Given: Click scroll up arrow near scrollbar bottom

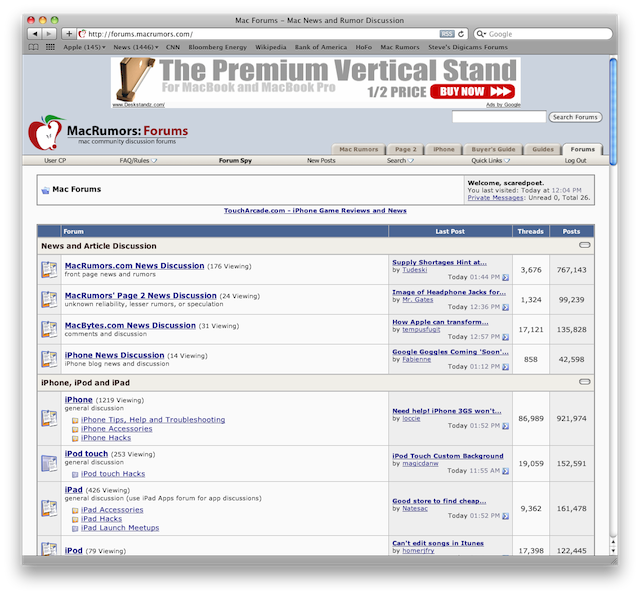Looking at the screenshot, I should 613,542.
